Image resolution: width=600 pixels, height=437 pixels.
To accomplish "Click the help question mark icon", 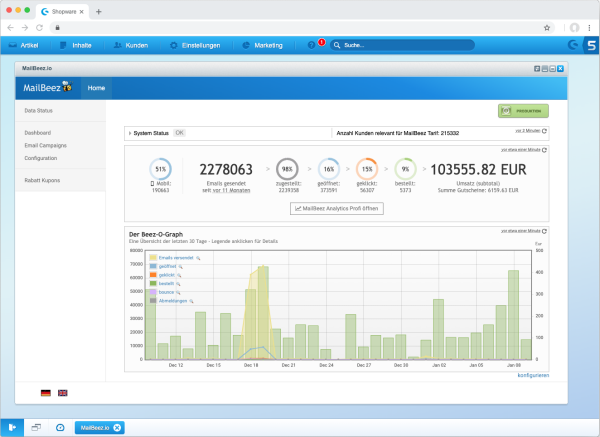I will (x=311, y=45).
